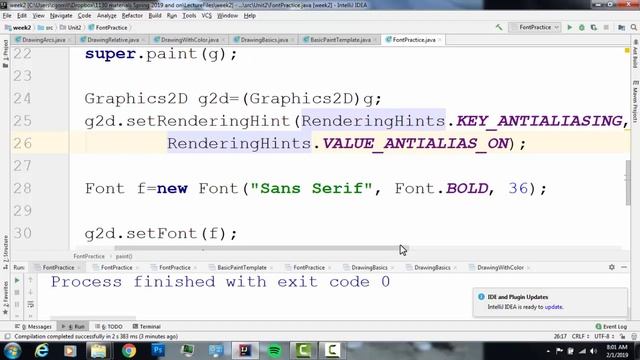Click the yellow warning indicator in editor gutter

tap(627, 51)
